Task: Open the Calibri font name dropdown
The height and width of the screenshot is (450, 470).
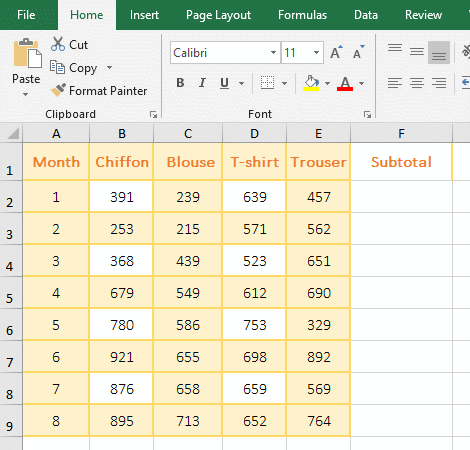Action: click(x=273, y=53)
